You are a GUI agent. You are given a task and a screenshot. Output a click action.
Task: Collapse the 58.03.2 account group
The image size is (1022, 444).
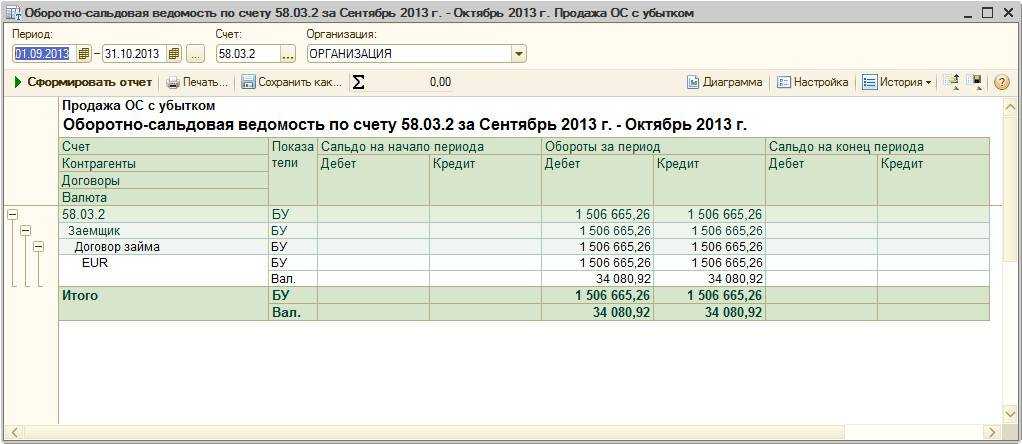click(x=12, y=214)
